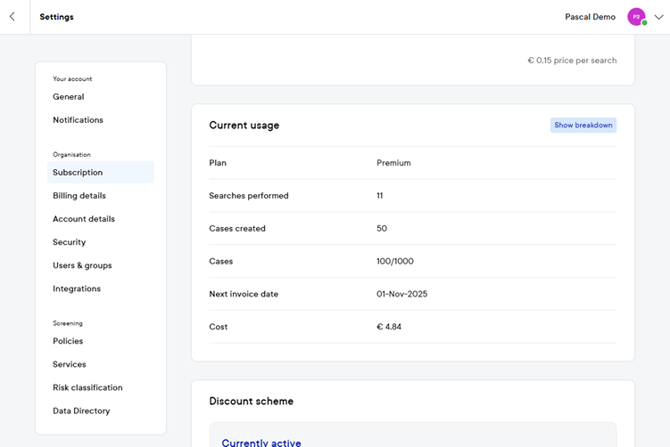Image resolution: width=670 pixels, height=447 pixels.
Task: Go to Billing details
Action: point(79,196)
